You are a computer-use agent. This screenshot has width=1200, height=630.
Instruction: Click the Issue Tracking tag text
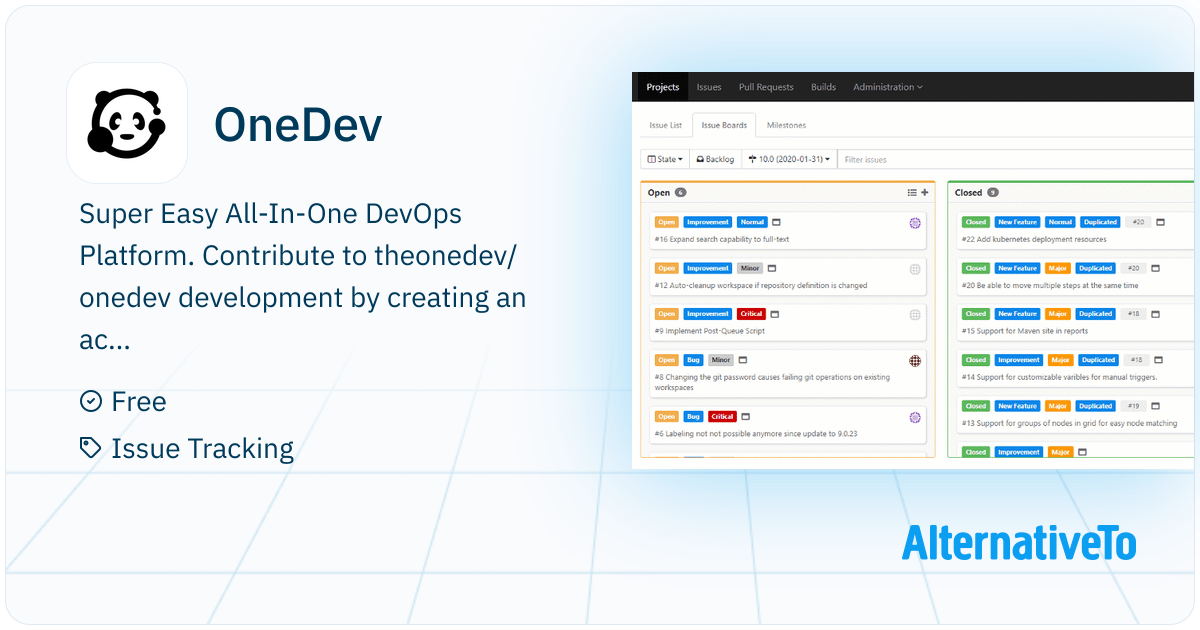(x=202, y=449)
